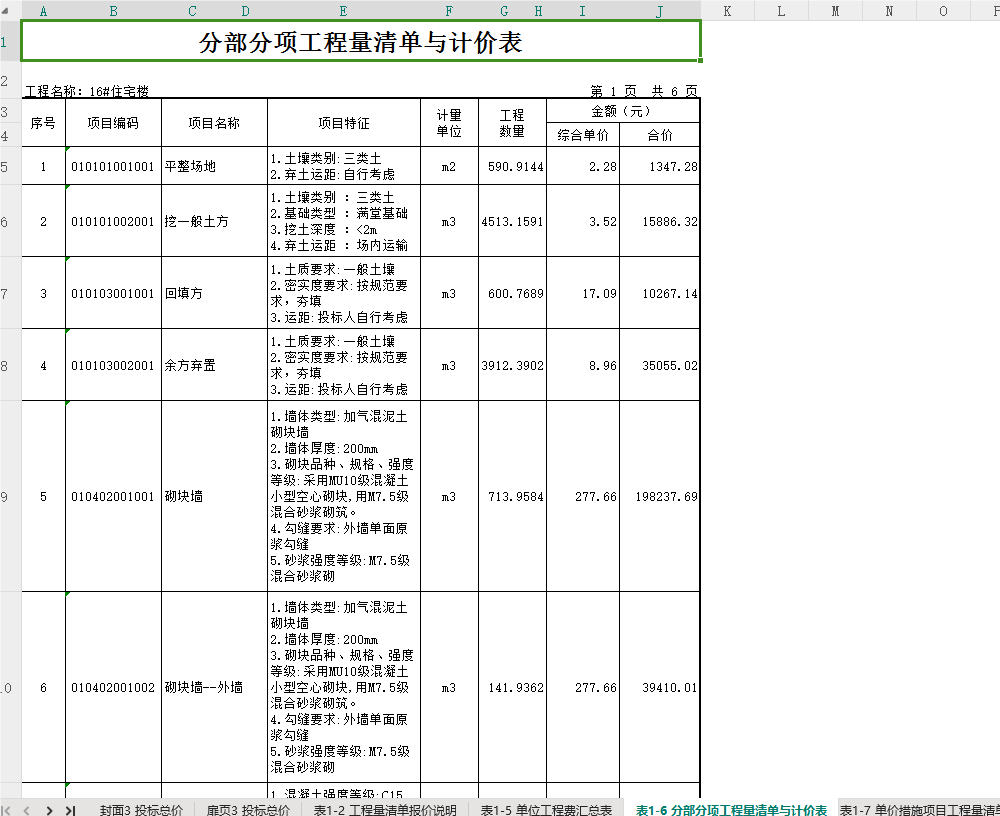The width and height of the screenshot is (1000, 816).
Task: Select project code 010101001001
Action: pyautogui.click(x=113, y=166)
